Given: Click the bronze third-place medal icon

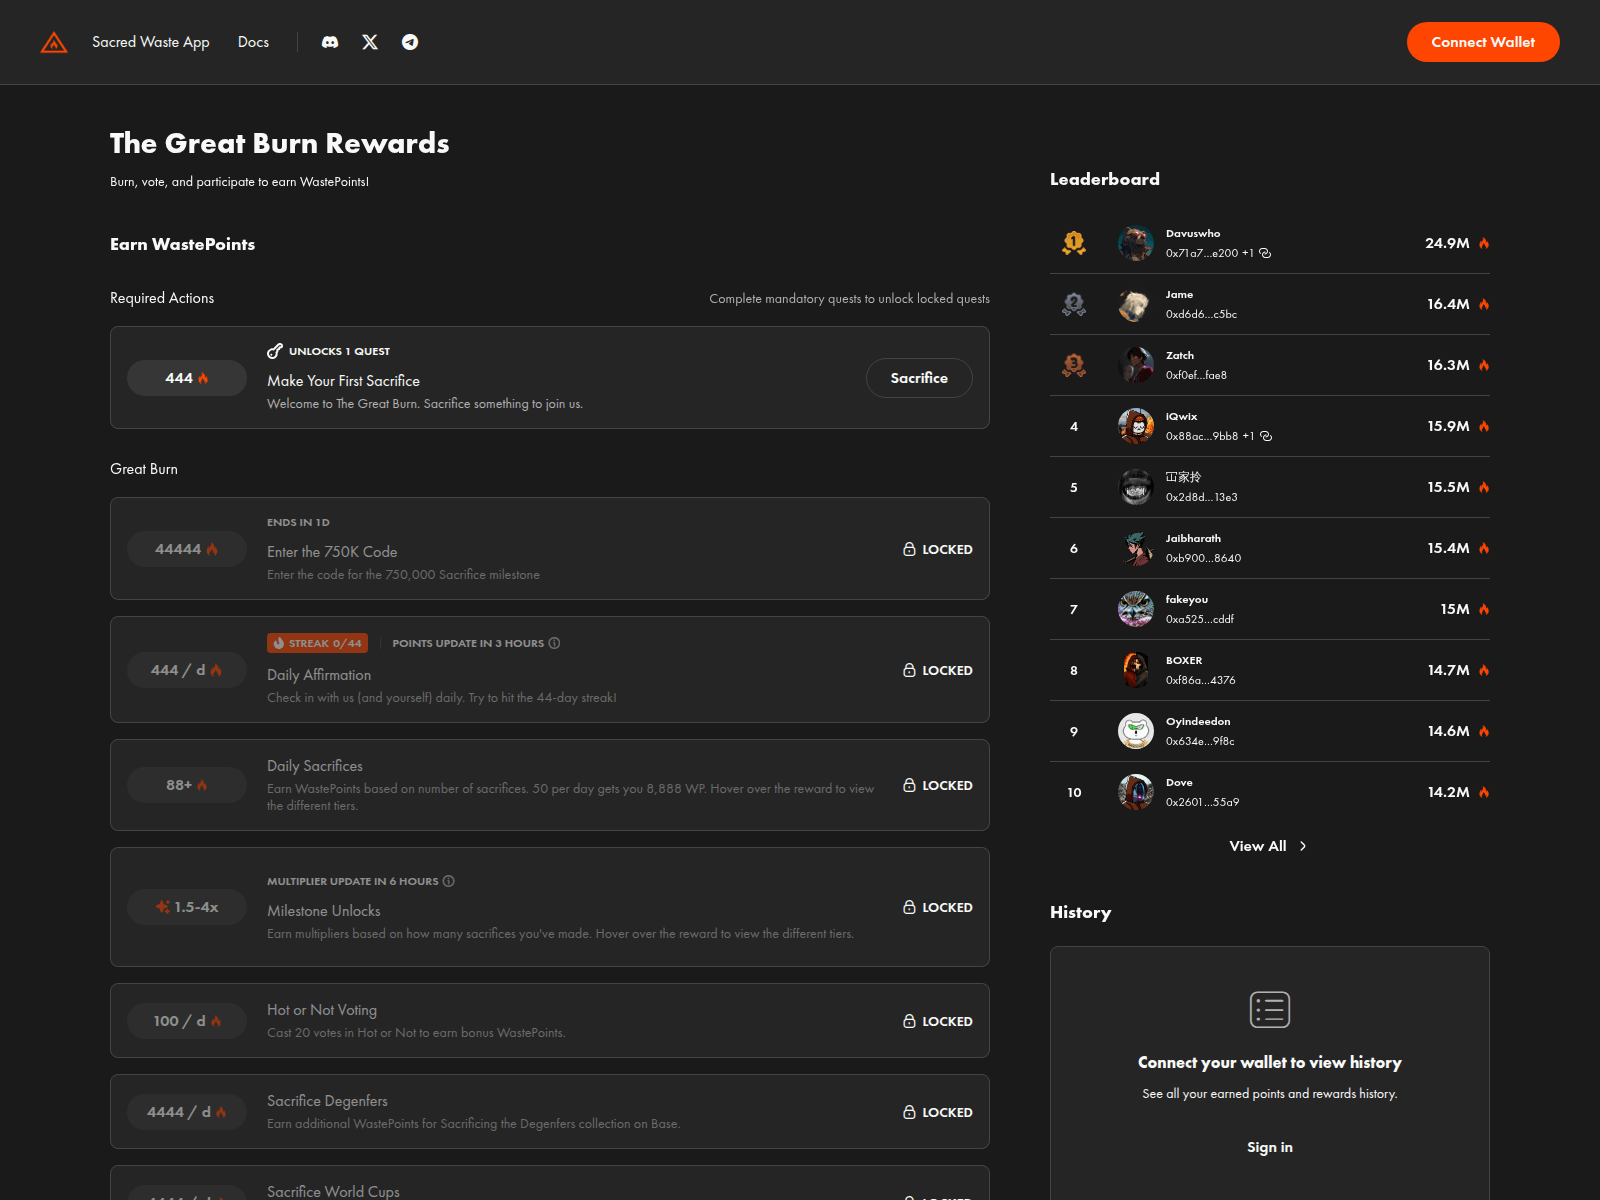Looking at the screenshot, I should click(x=1074, y=365).
